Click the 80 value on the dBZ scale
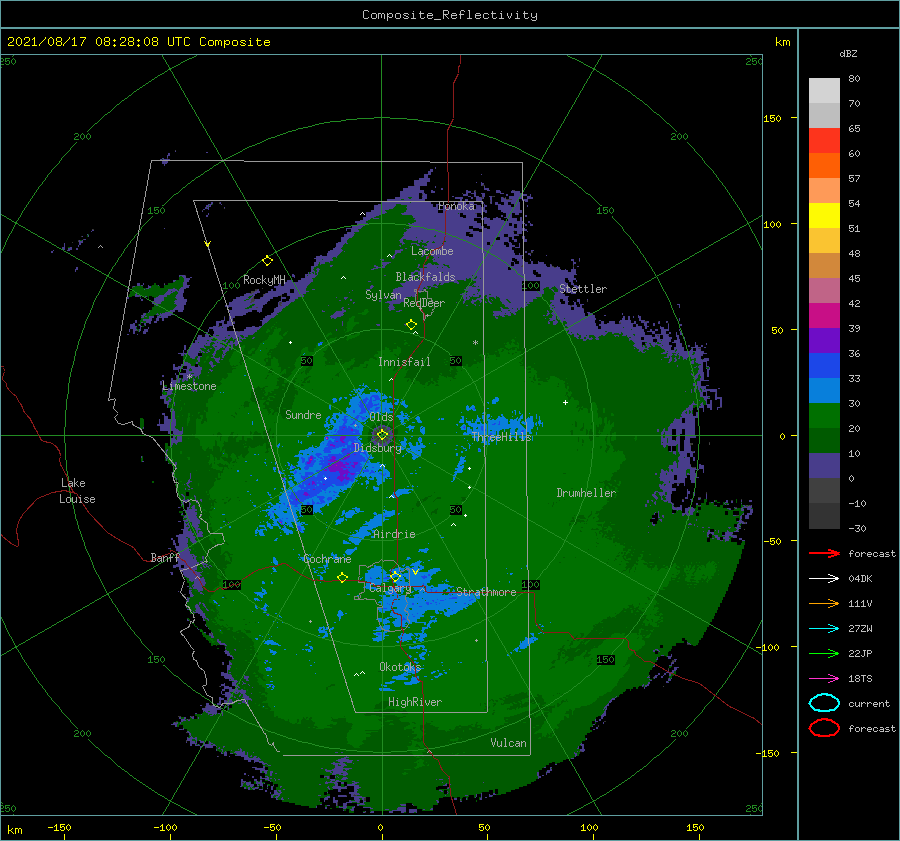The height and width of the screenshot is (841, 900). pyautogui.click(x=854, y=79)
